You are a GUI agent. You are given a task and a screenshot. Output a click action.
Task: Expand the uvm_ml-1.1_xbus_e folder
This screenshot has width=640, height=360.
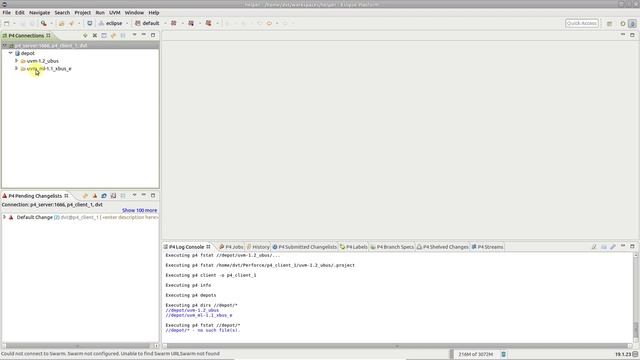pyautogui.click(x=16, y=69)
